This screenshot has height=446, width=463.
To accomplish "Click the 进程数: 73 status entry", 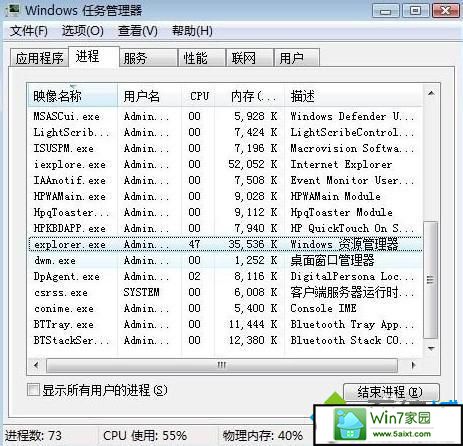I will click(x=33, y=435).
